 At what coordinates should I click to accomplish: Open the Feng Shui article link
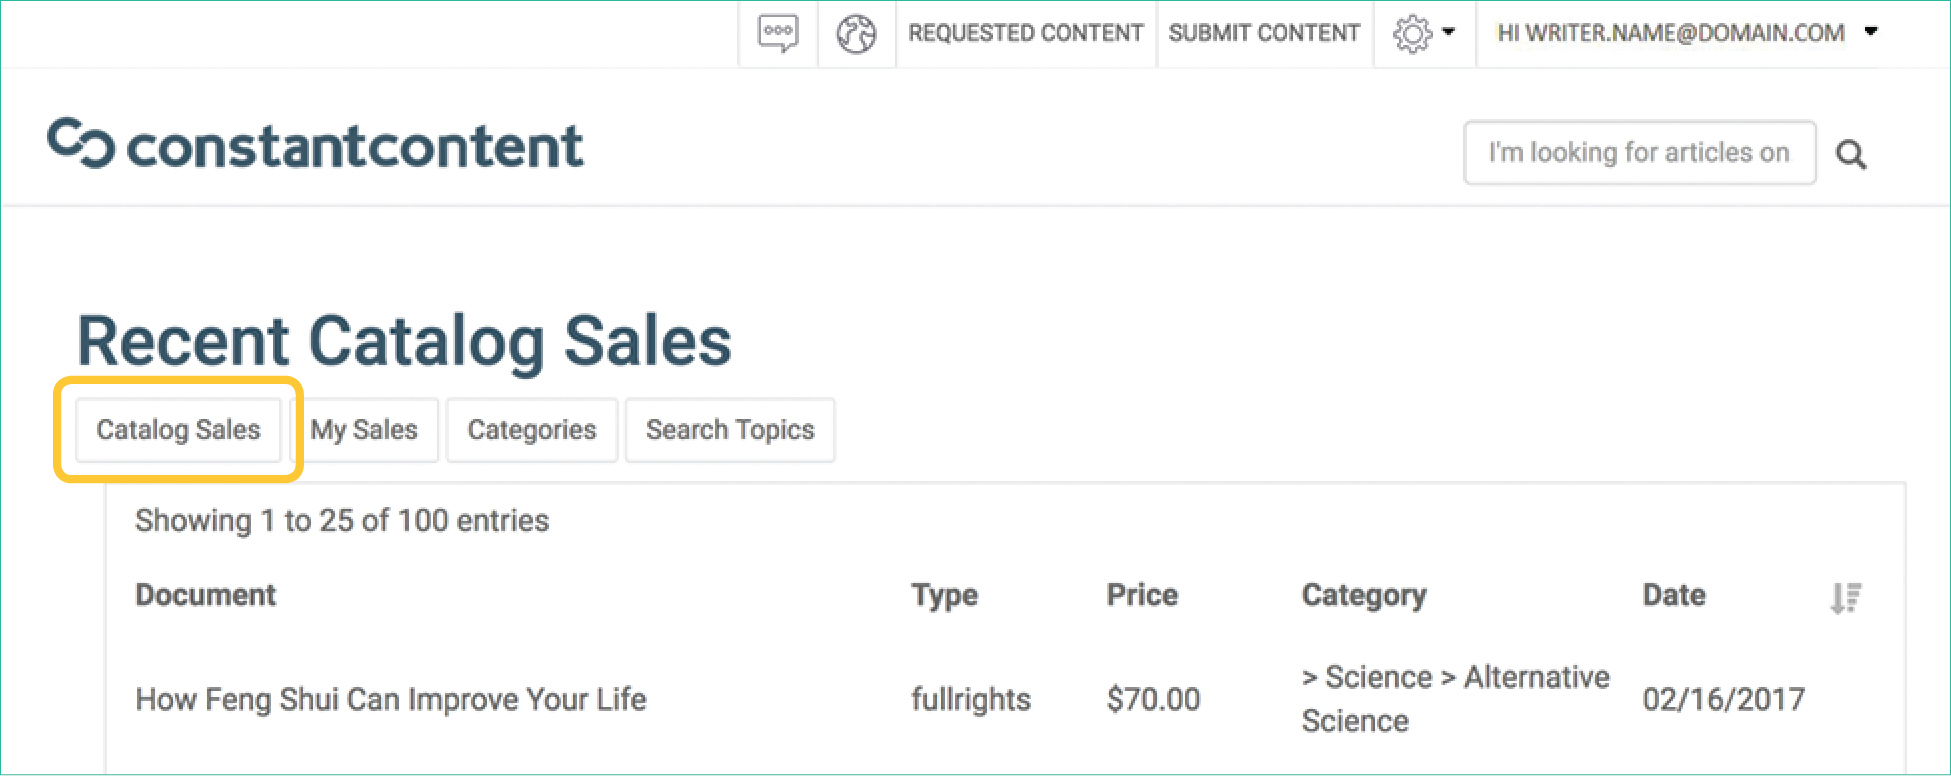[x=391, y=699]
